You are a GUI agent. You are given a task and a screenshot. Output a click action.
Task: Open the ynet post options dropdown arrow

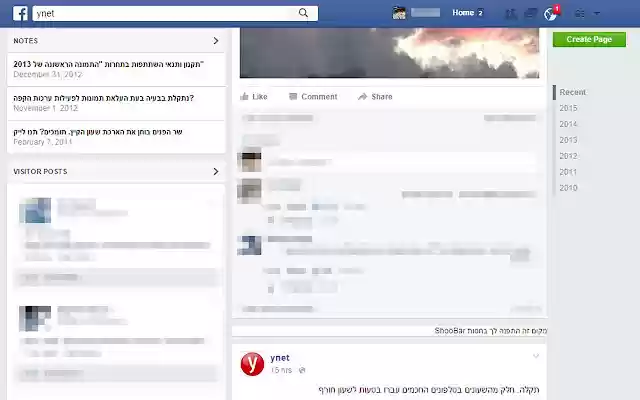pos(536,356)
